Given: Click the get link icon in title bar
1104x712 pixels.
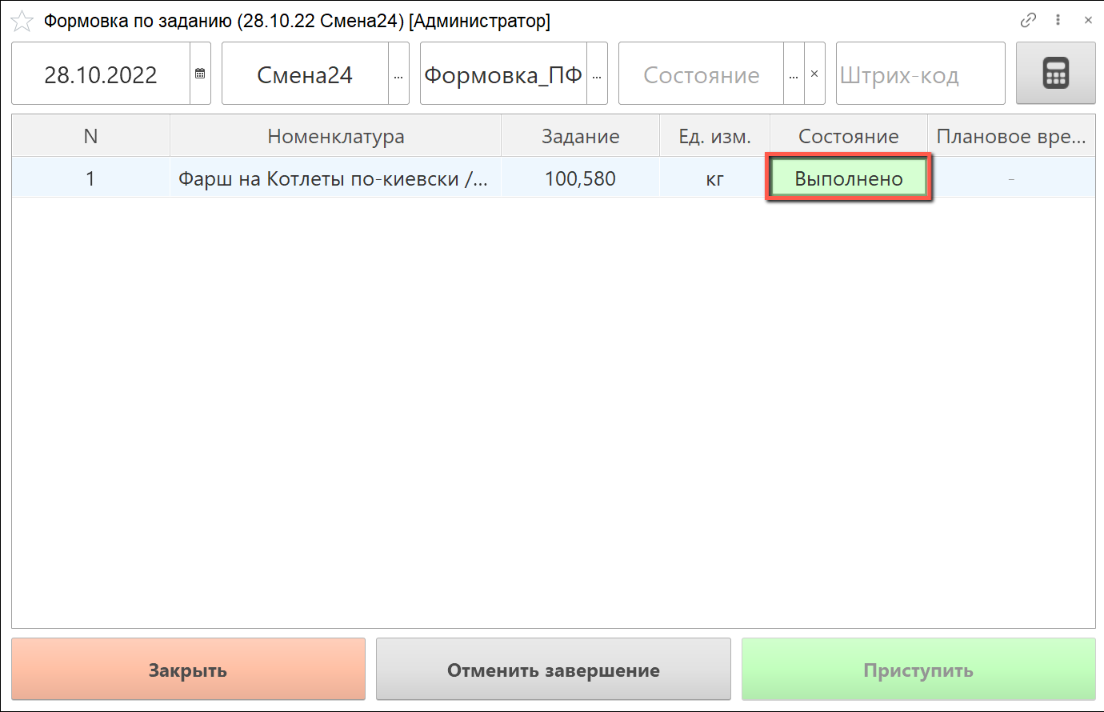Looking at the screenshot, I should tap(1028, 20).
